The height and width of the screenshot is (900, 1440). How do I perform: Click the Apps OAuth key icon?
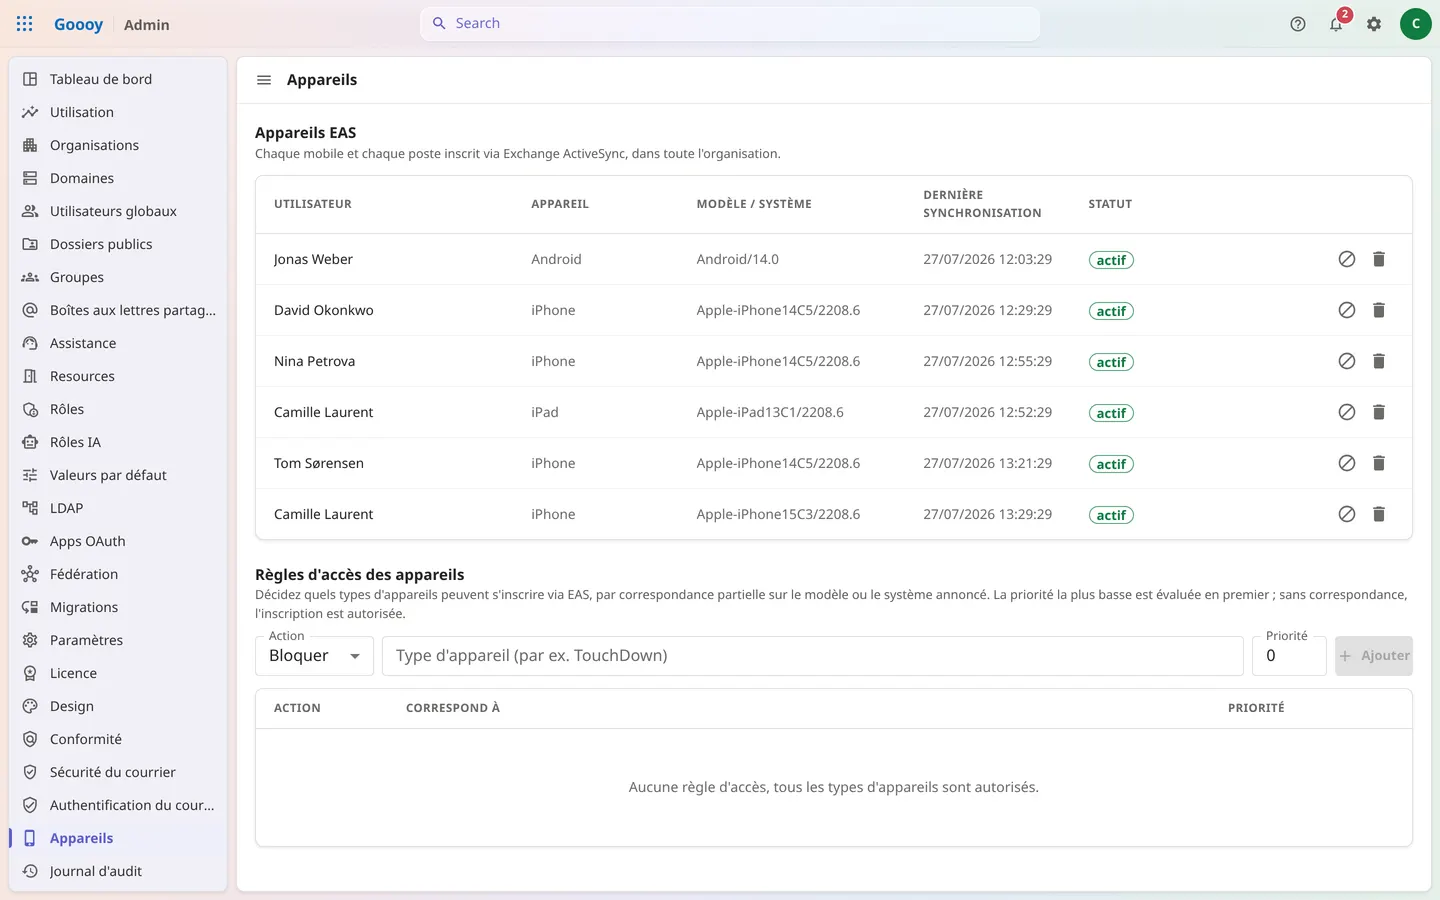(30, 541)
